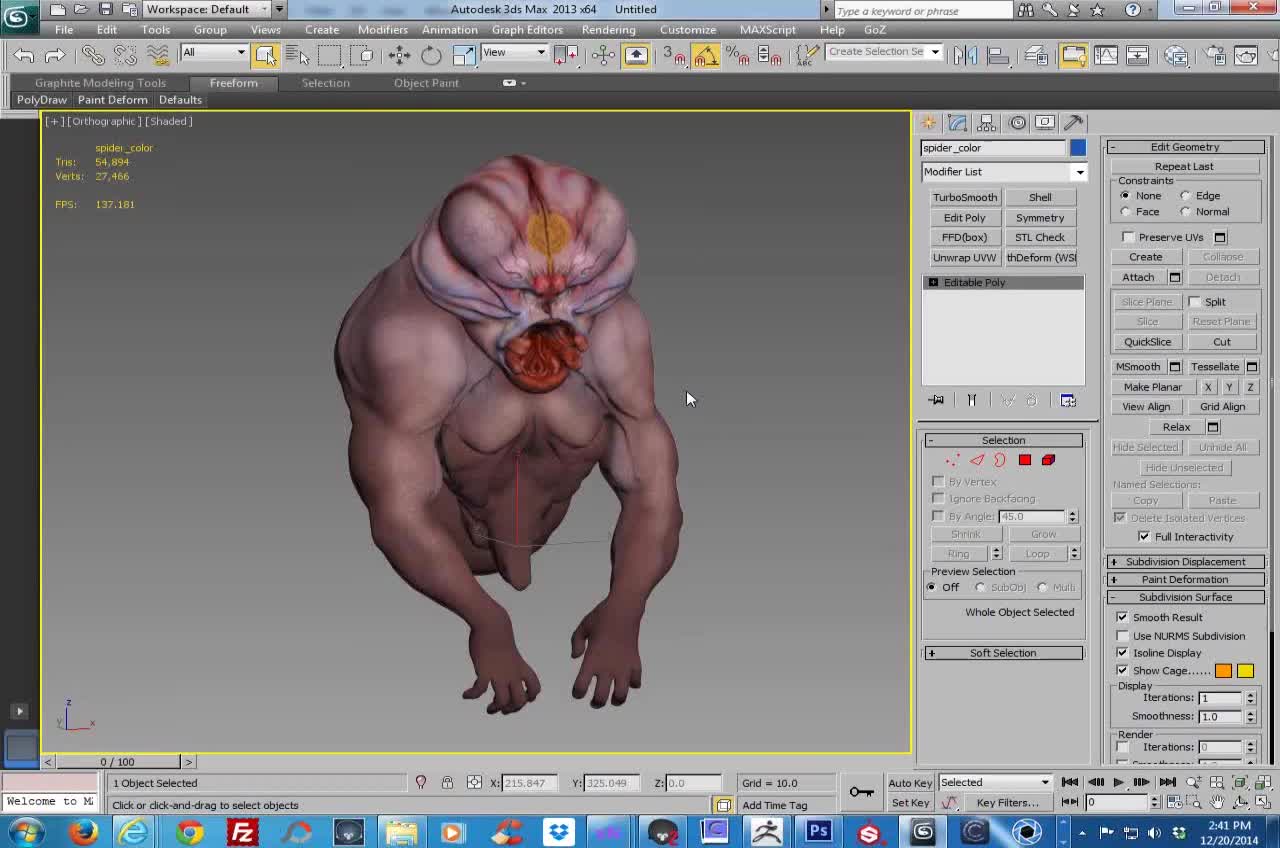Image resolution: width=1280 pixels, height=848 pixels.
Task: Select the Edge constraint radio button
Action: pos(1186,196)
